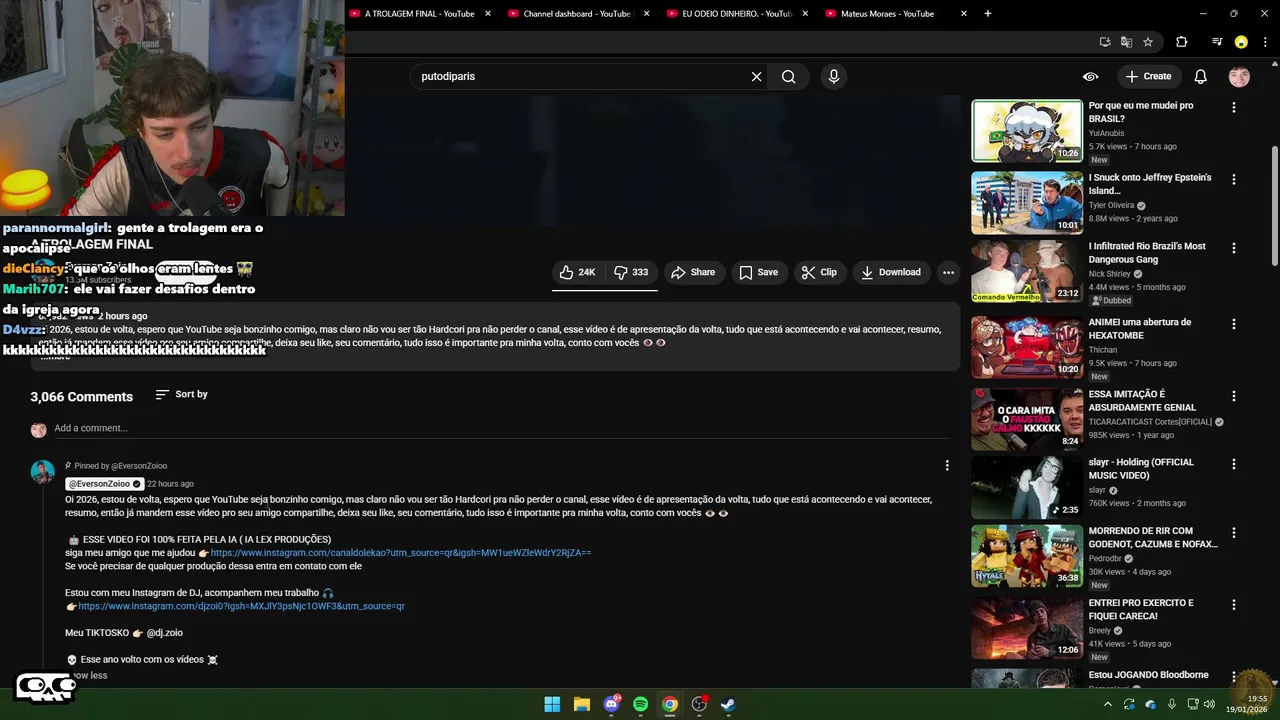Open options for slayr Holding video

coord(1233,464)
